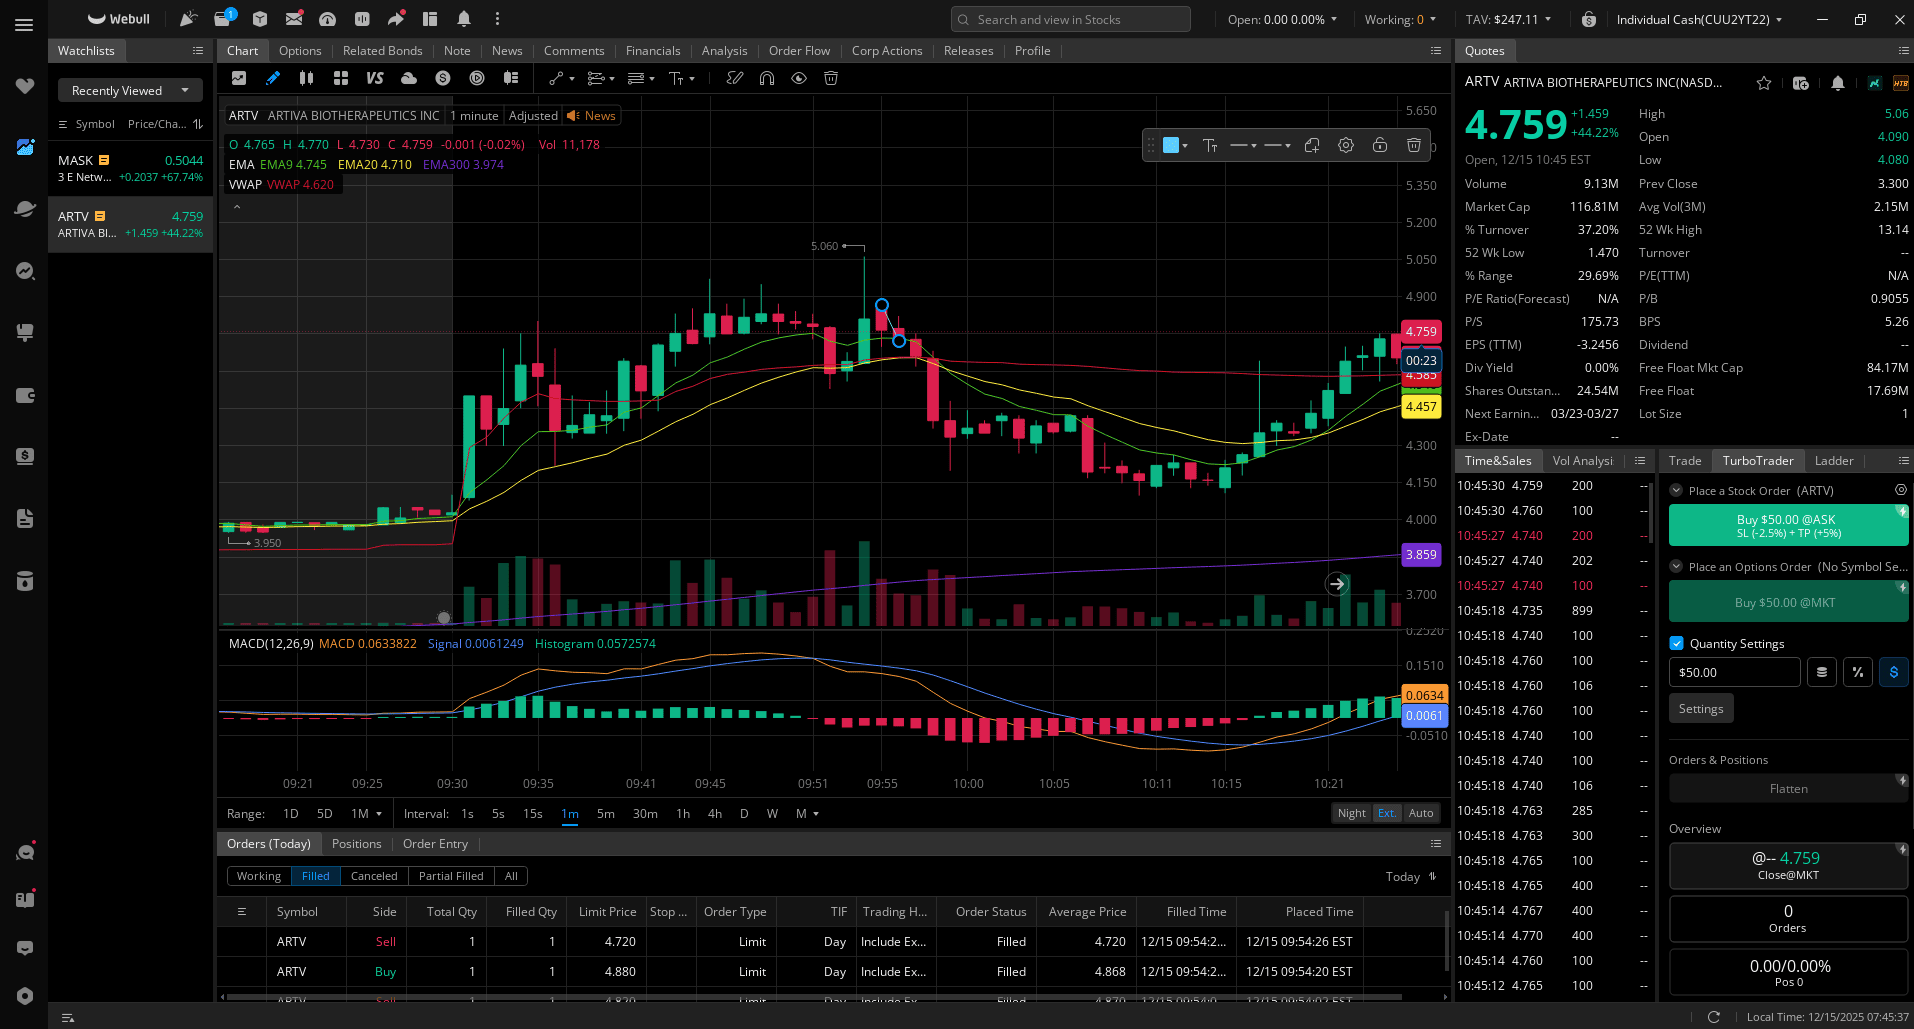Click the Buy $50.00 @ASK button
The image size is (1914, 1029).
click(x=1788, y=525)
